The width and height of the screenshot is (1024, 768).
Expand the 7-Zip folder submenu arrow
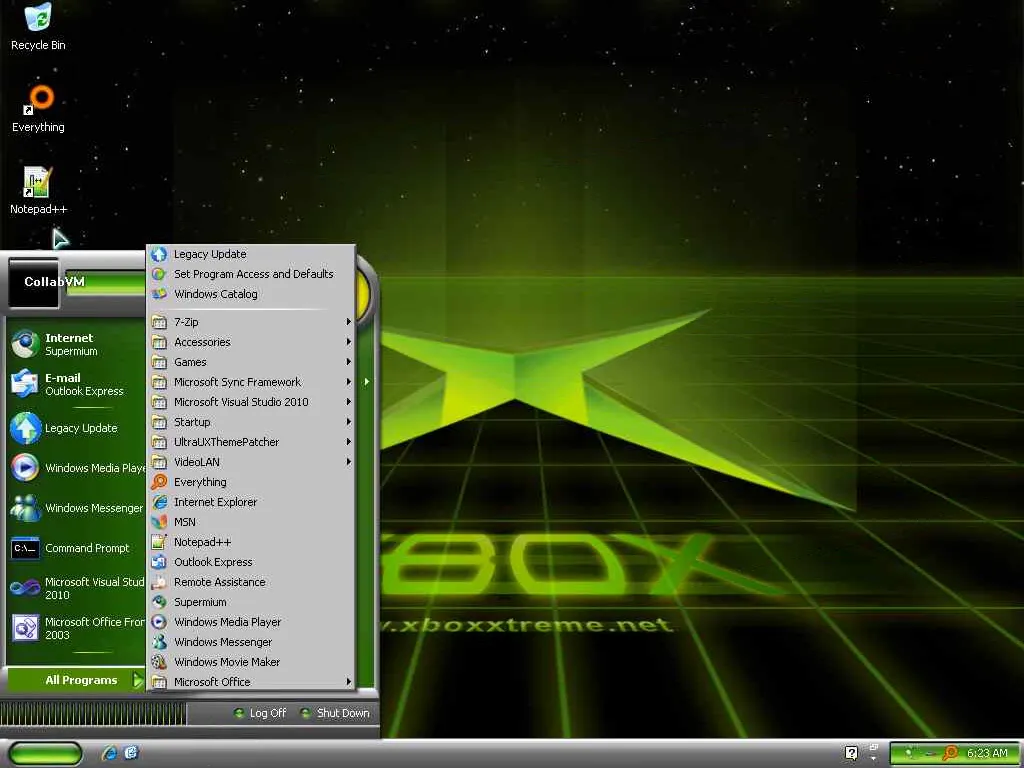tap(348, 322)
